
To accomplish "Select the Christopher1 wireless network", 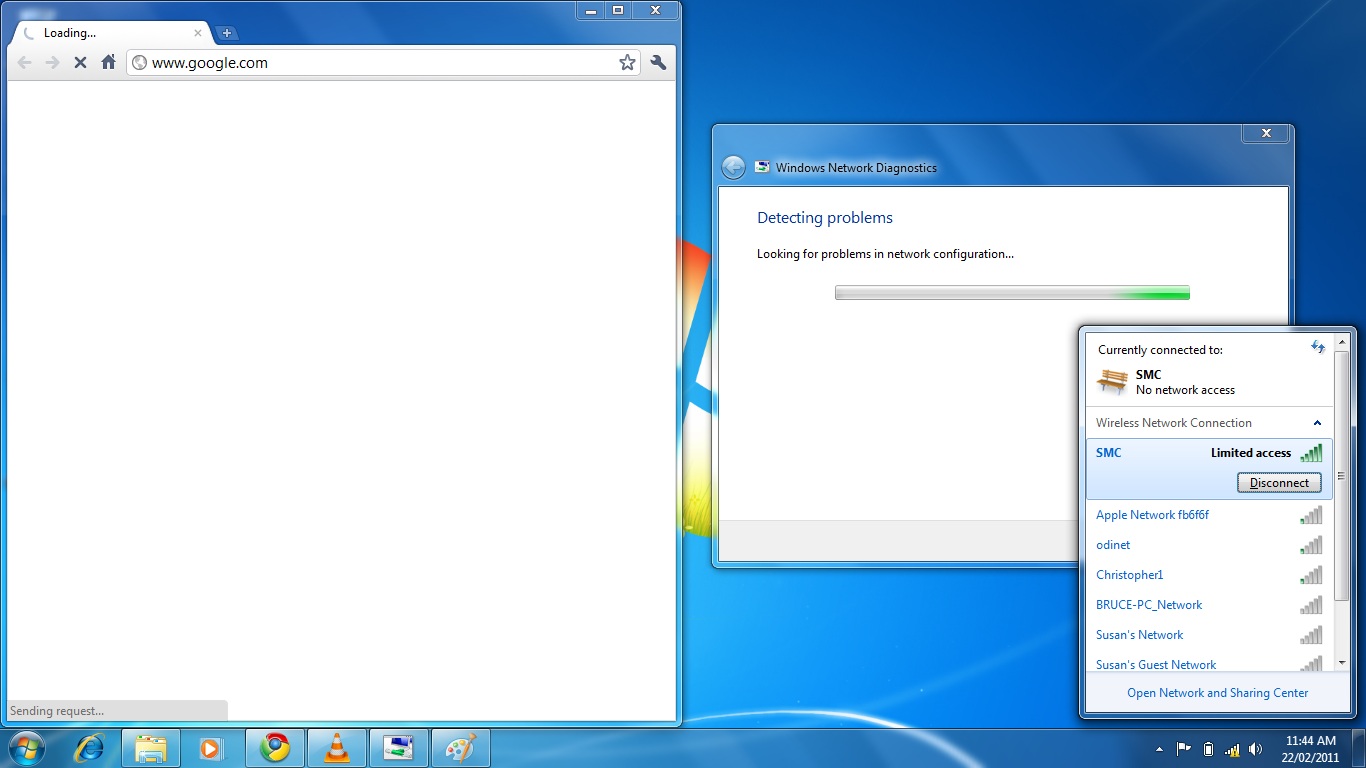I will [x=1209, y=575].
